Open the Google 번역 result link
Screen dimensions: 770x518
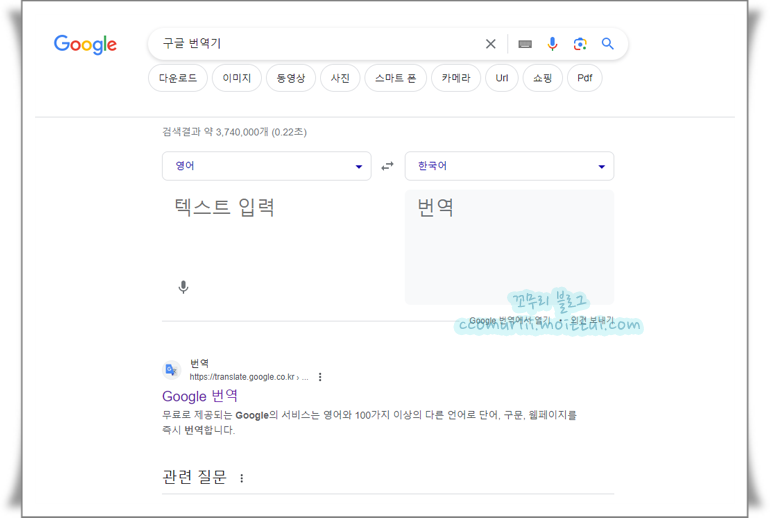tap(200, 396)
